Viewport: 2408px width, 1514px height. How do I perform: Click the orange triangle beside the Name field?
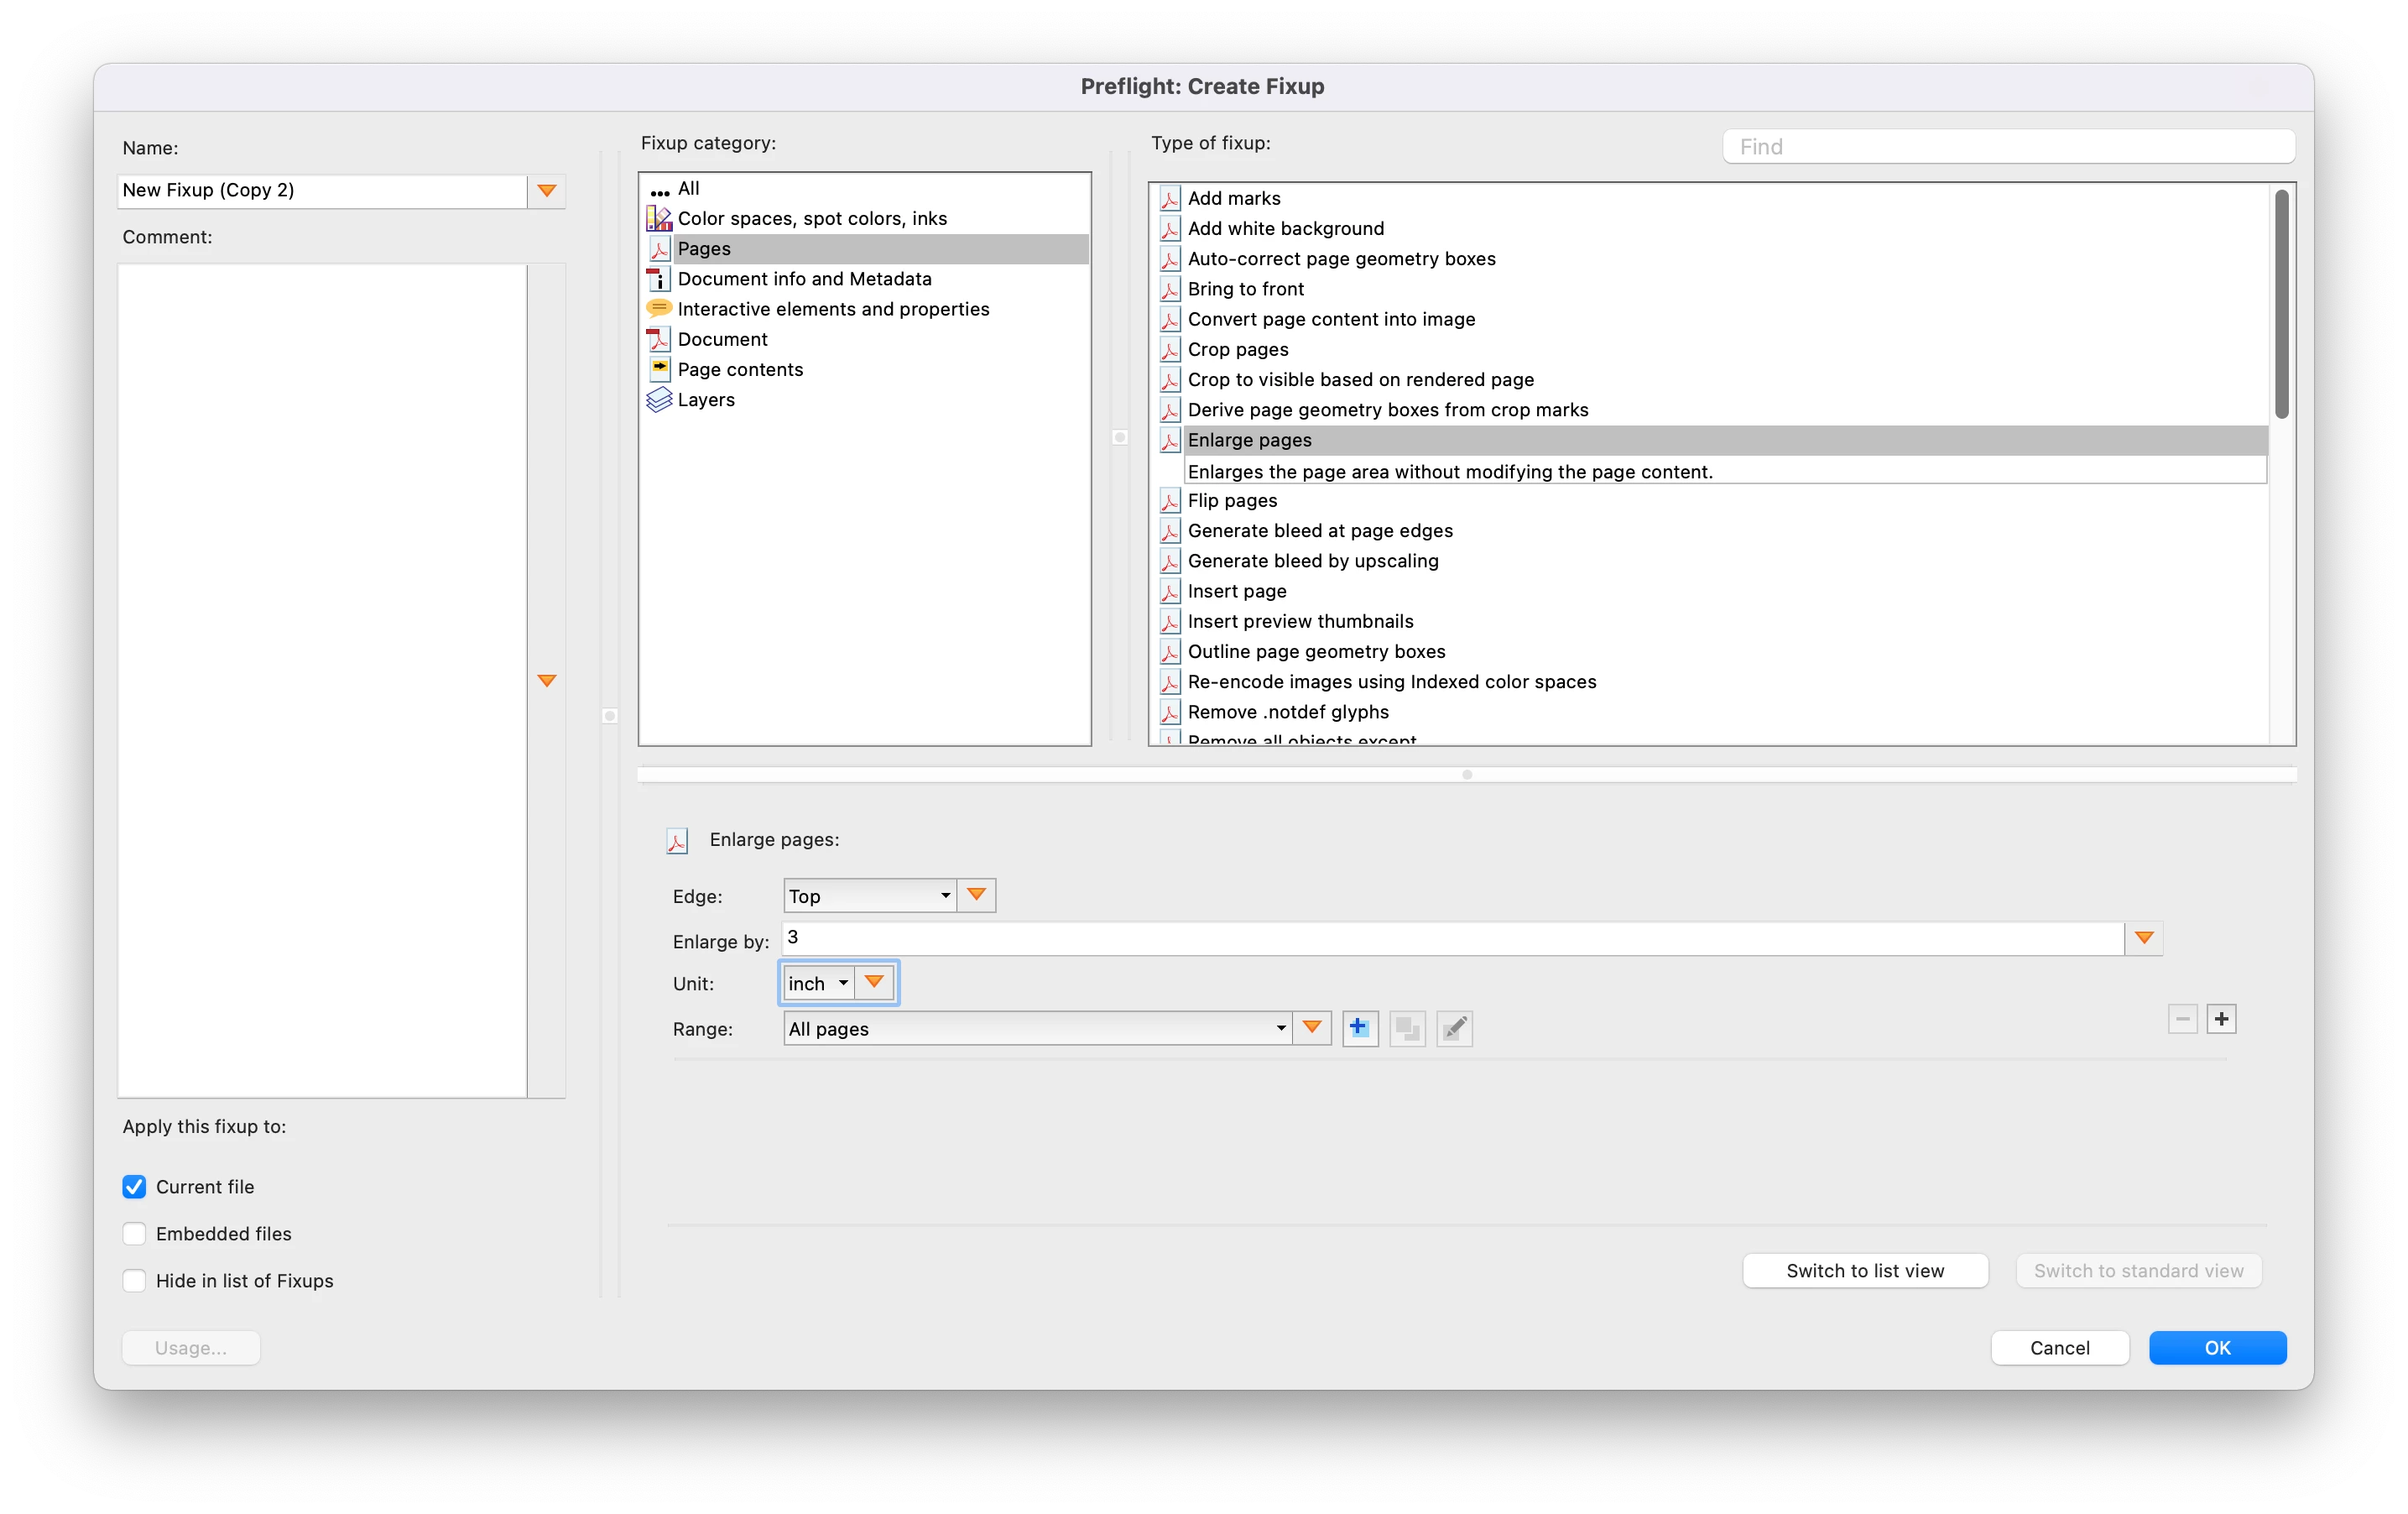546,190
